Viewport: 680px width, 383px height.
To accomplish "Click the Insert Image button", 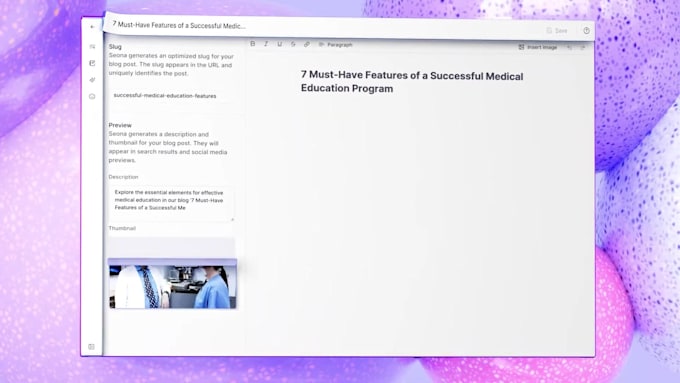I will click(538, 47).
